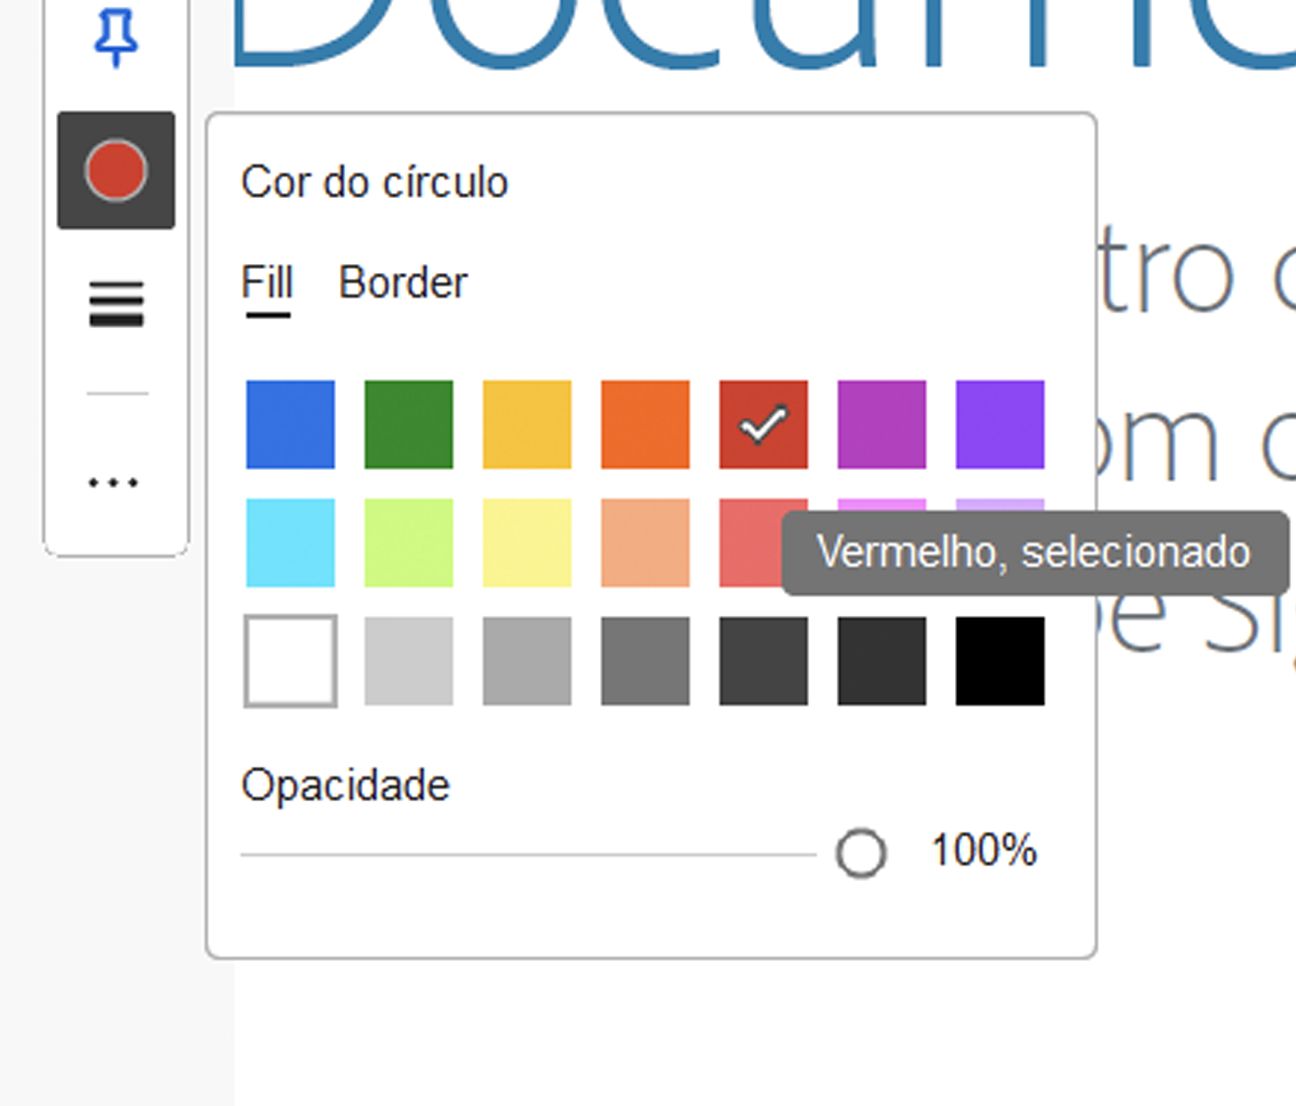Choose the white fill color
This screenshot has width=1296, height=1106.
pyautogui.click(x=291, y=661)
